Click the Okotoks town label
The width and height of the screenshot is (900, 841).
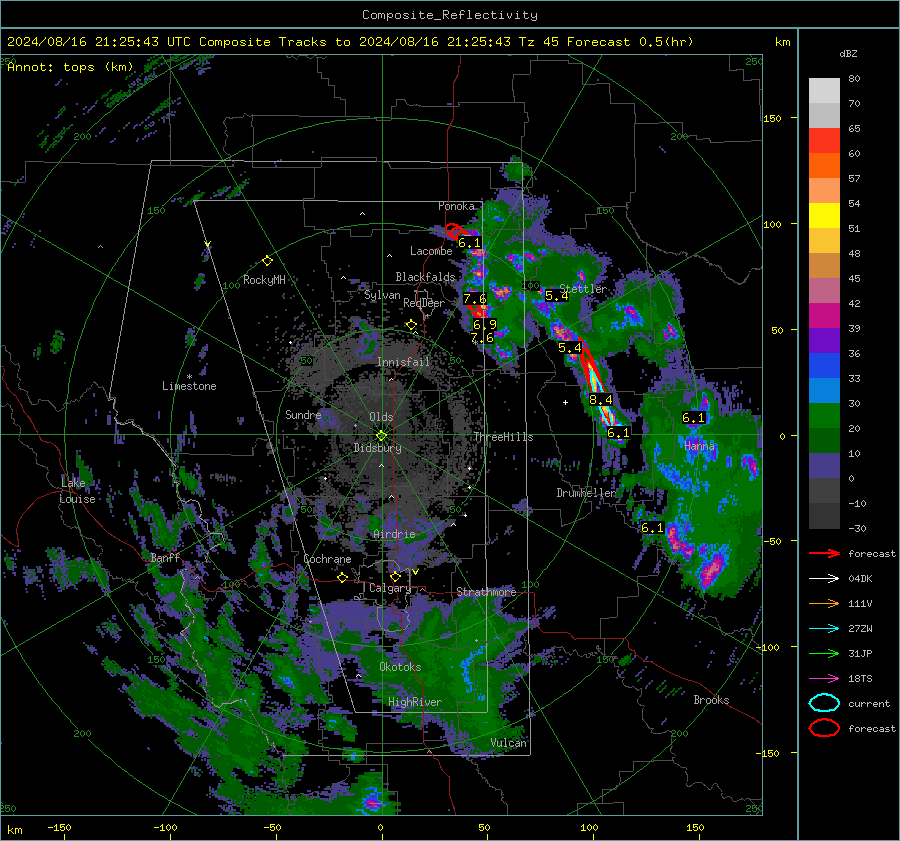(400, 667)
